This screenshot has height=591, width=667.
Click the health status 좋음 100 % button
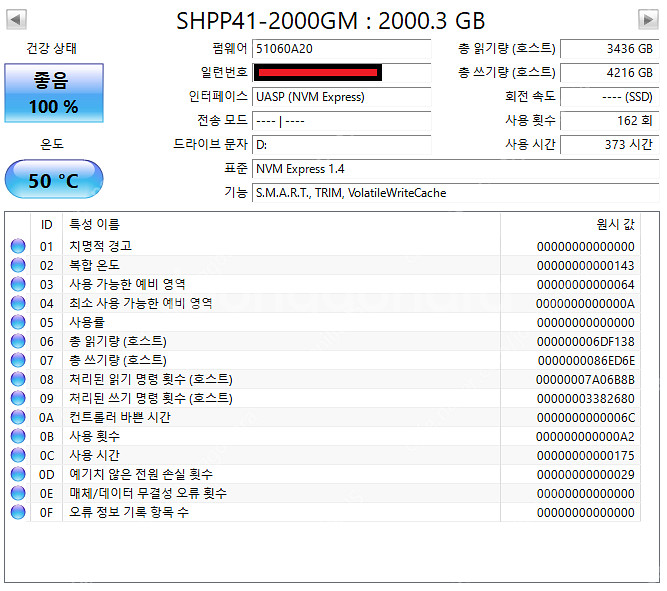54,93
